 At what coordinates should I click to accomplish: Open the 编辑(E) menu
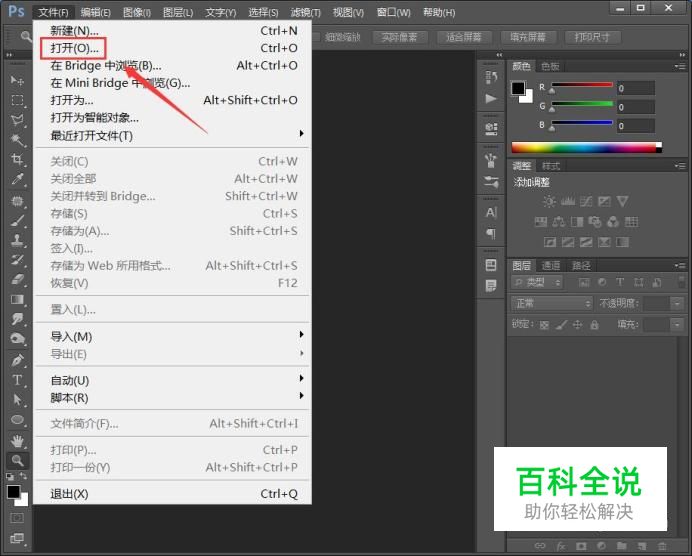click(x=95, y=12)
